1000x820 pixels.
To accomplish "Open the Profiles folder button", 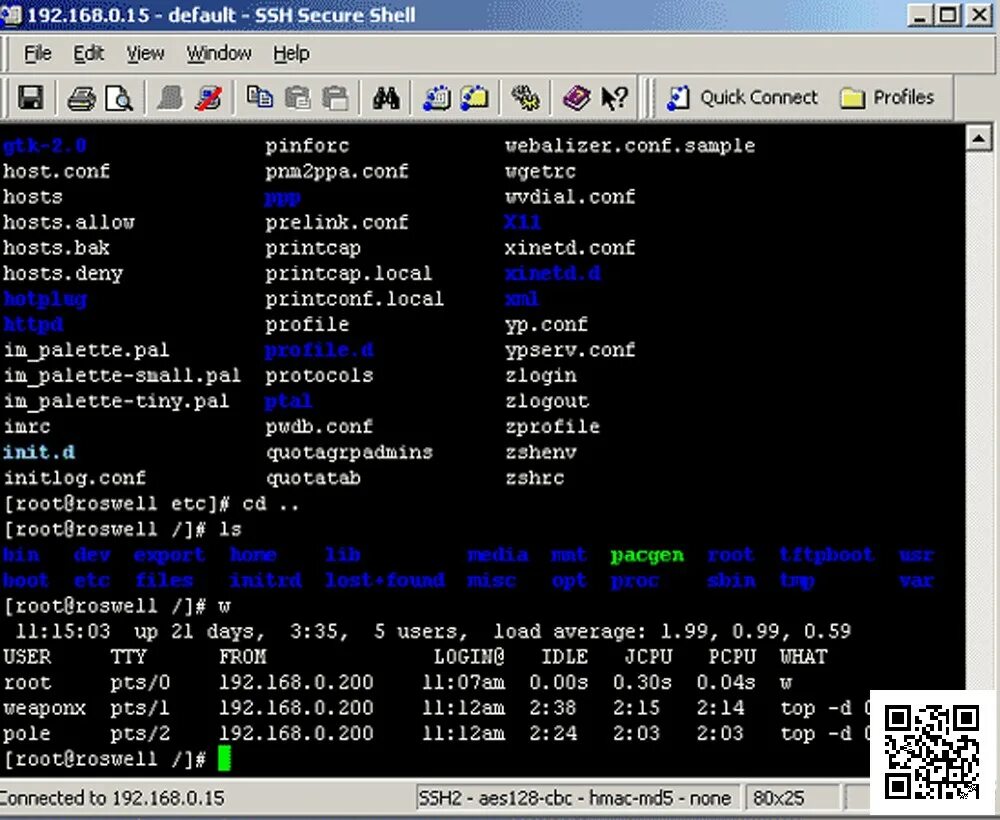I will tap(888, 98).
